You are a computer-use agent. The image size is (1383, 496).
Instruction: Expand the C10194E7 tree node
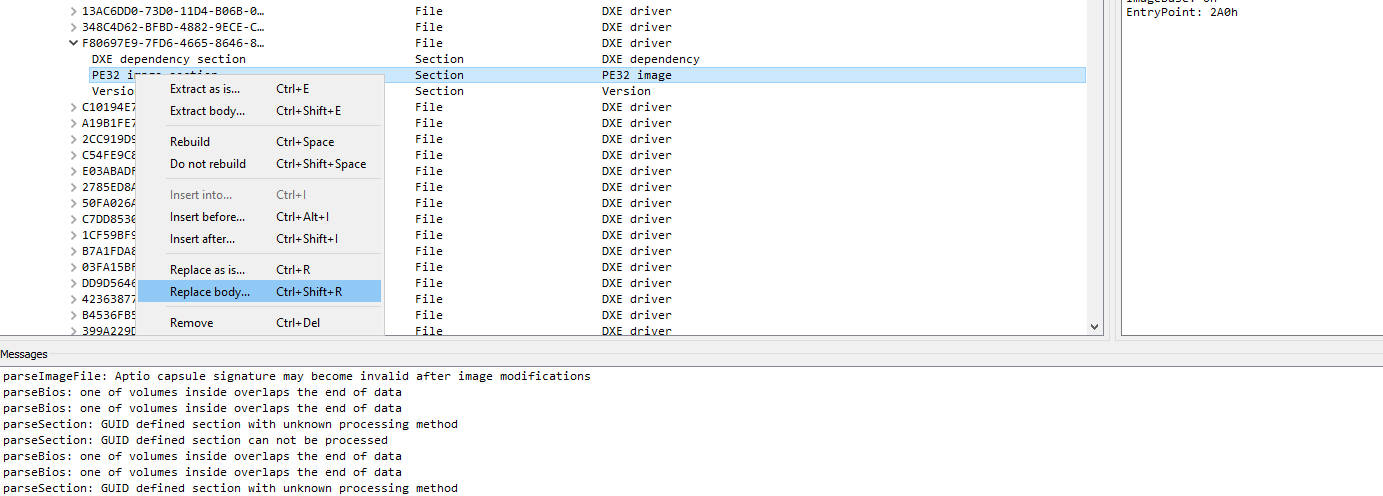pyautogui.click(x=74, y=107)
